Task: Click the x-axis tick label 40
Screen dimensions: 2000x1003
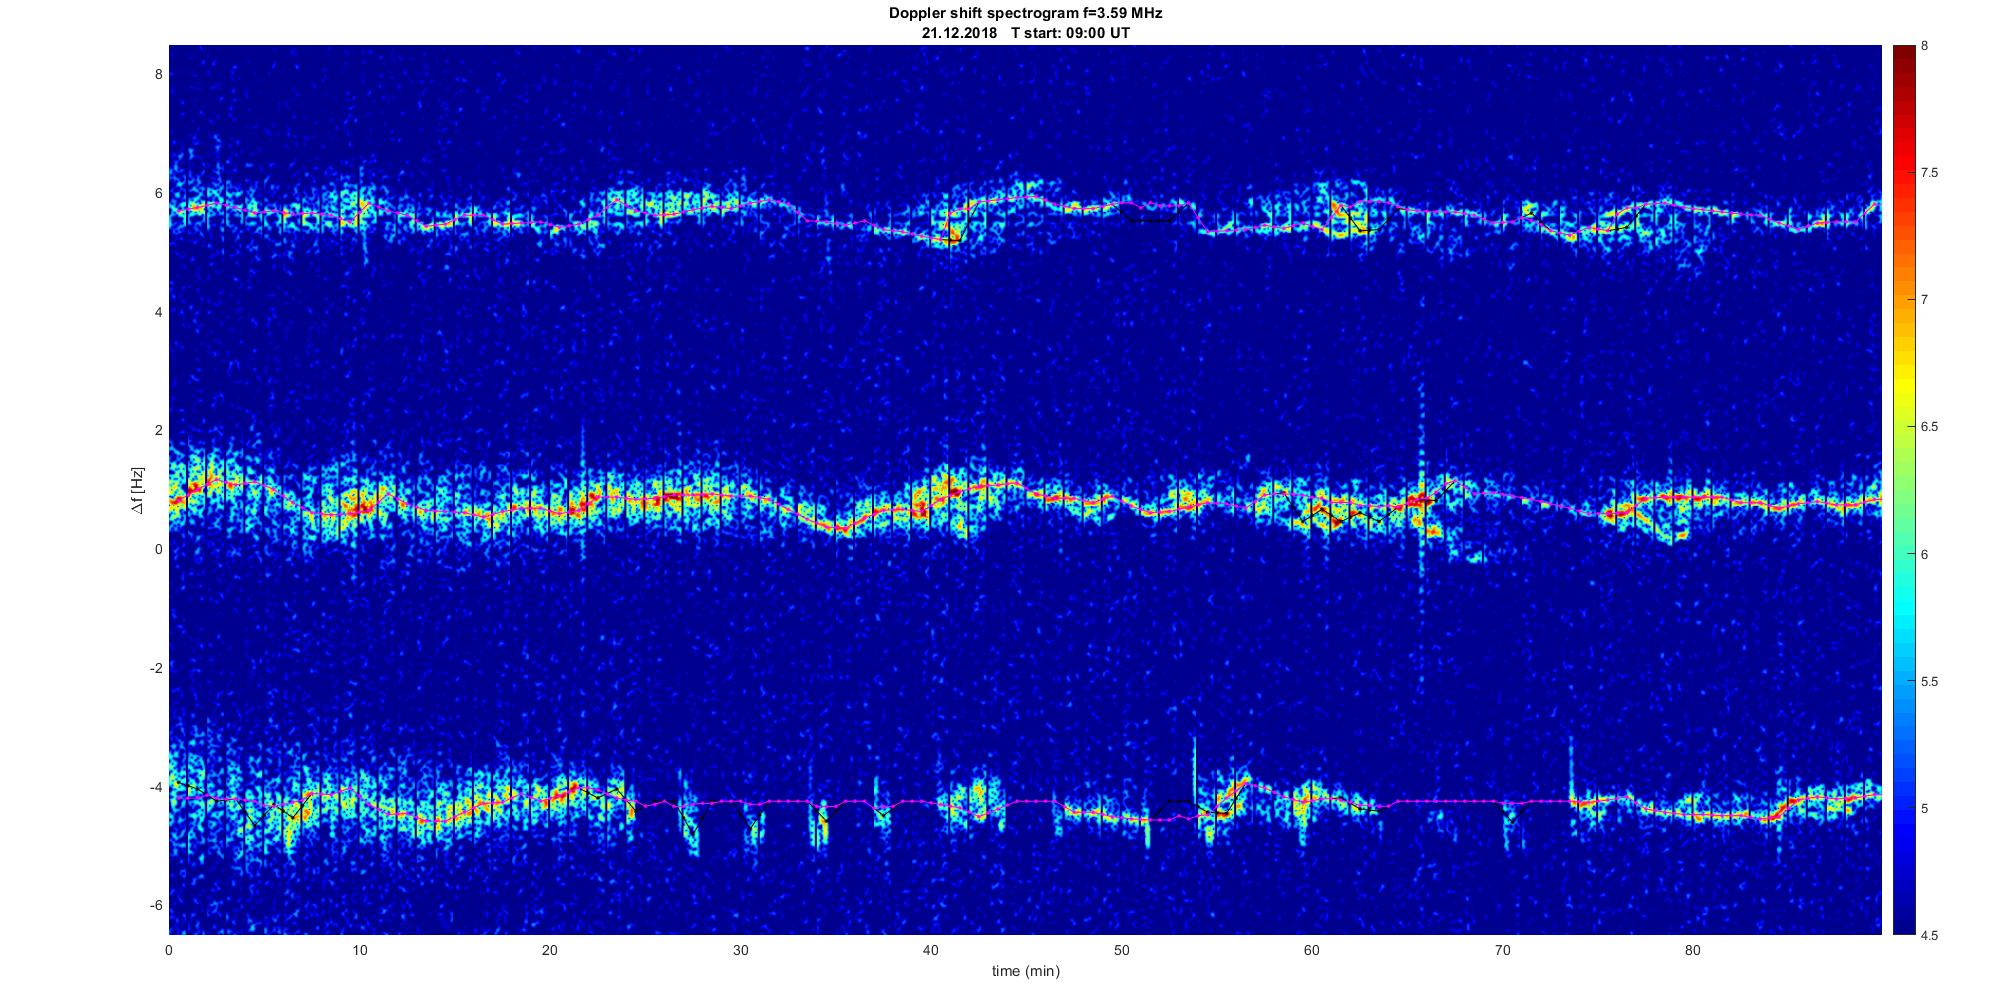Action: coord(931,950)
